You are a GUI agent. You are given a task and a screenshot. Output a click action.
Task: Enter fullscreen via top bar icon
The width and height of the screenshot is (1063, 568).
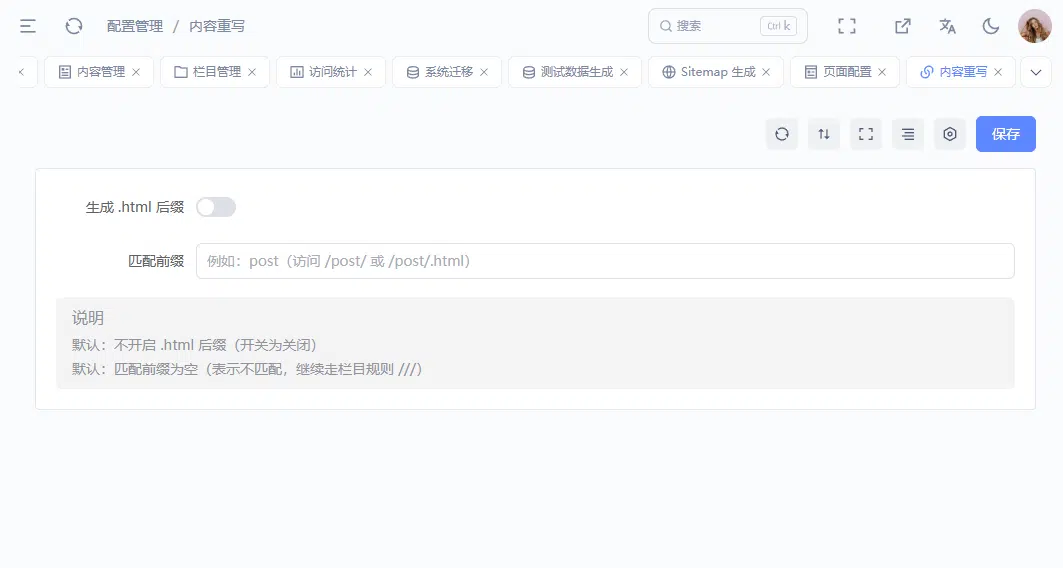tap(847, 26)
